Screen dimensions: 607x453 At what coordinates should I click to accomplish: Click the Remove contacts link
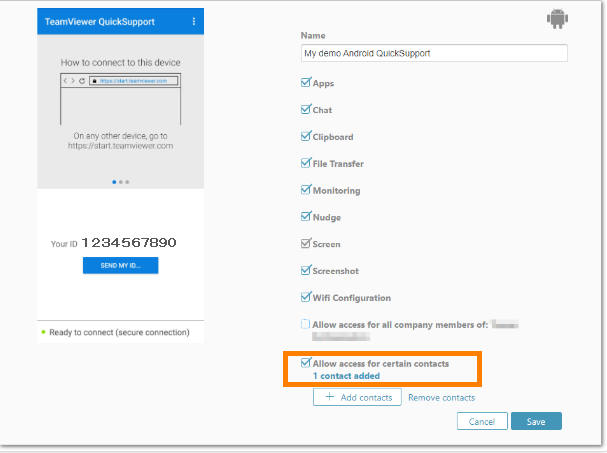click(441, 398)
